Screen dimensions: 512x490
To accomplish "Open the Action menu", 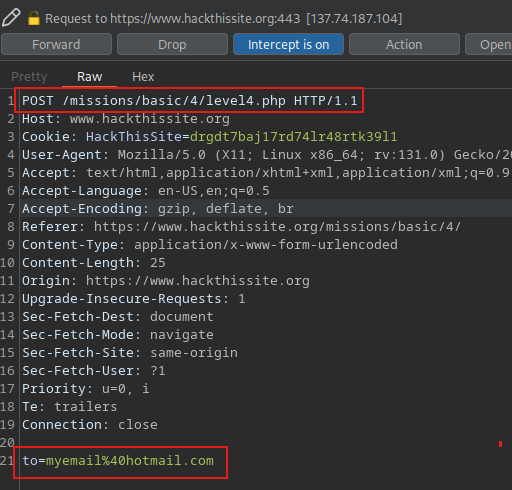I will click(x=404, y=44).
